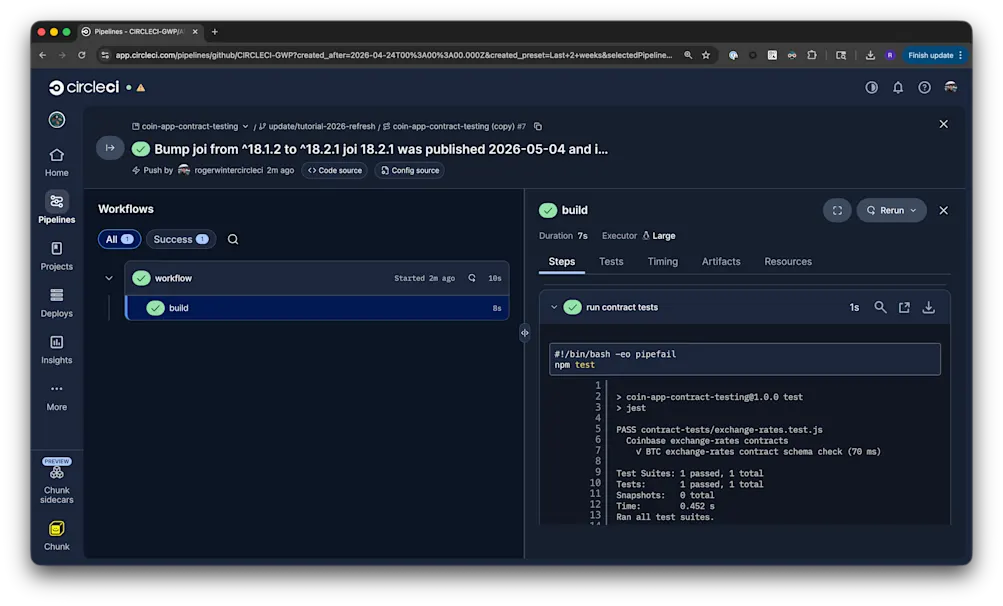The height and width of the screenshot is (606, 1003).
Task: Switch to the Resources tab
Action: point(788,262)
